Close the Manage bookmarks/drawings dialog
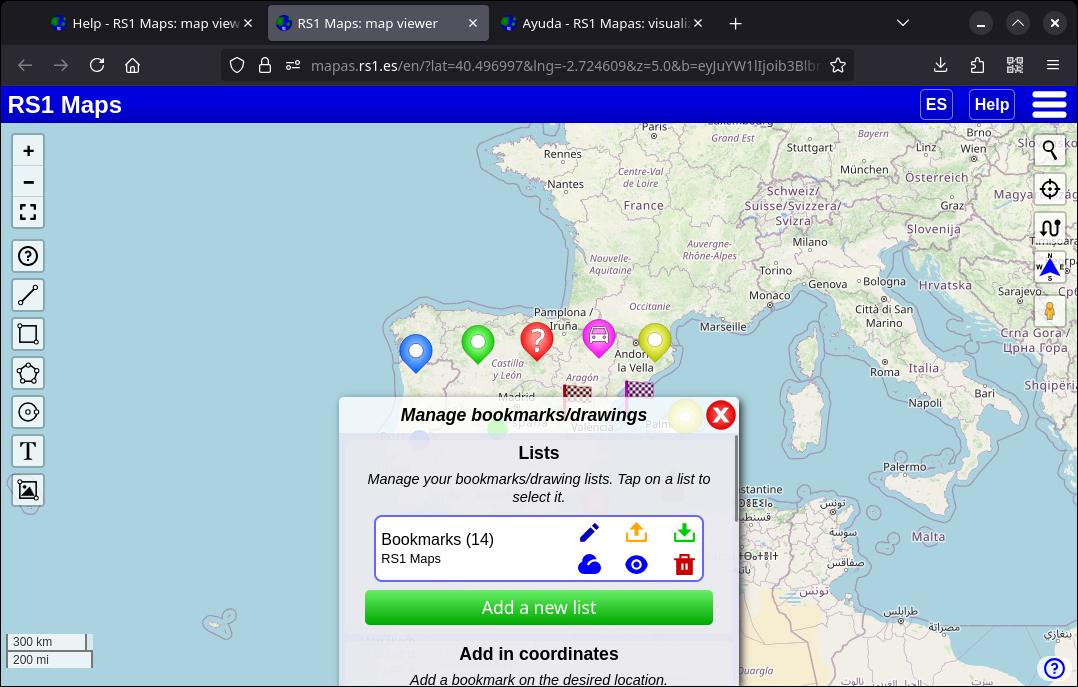 [720, 415]
